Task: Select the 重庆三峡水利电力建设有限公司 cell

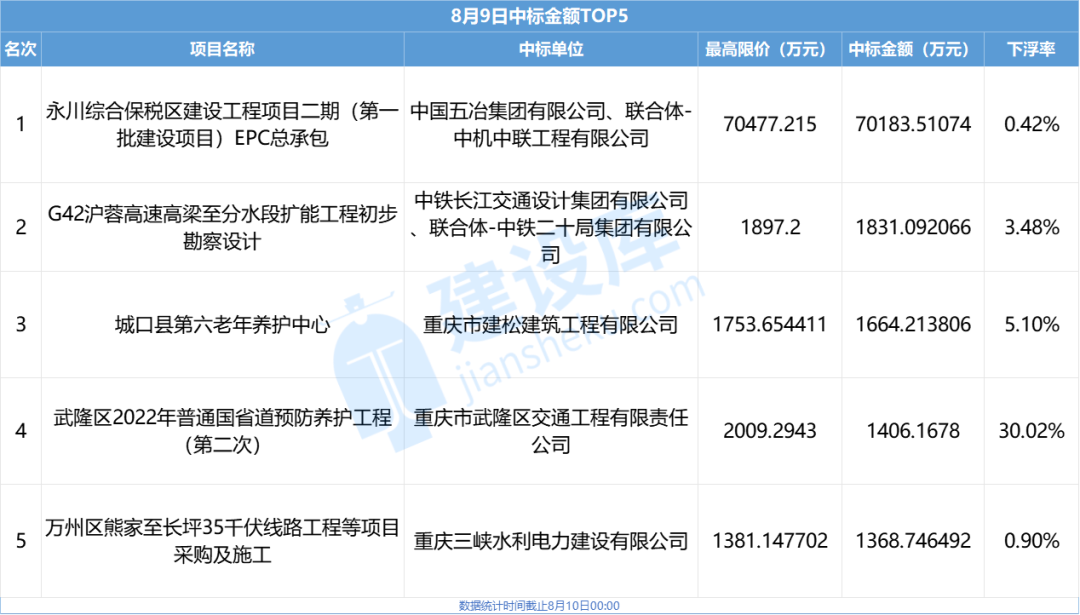Action: (x=552, y=540)
